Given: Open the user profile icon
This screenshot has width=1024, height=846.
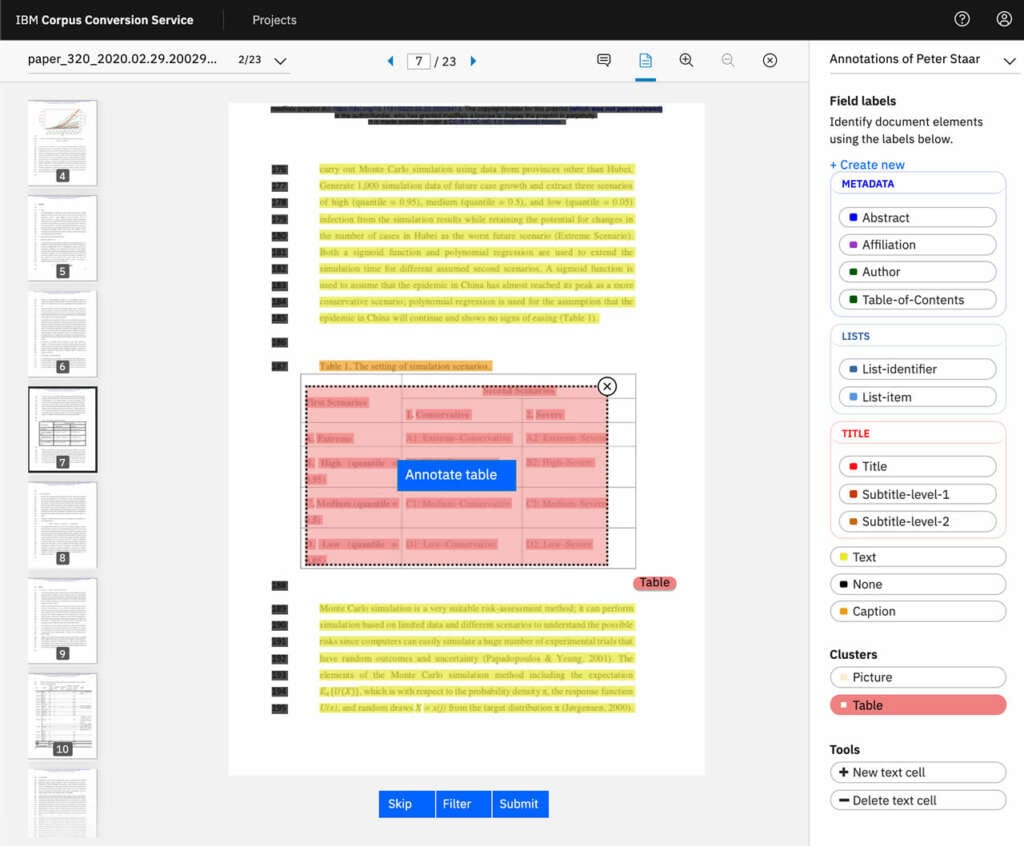Looking at the screenshot, I should click(1004, 19).
